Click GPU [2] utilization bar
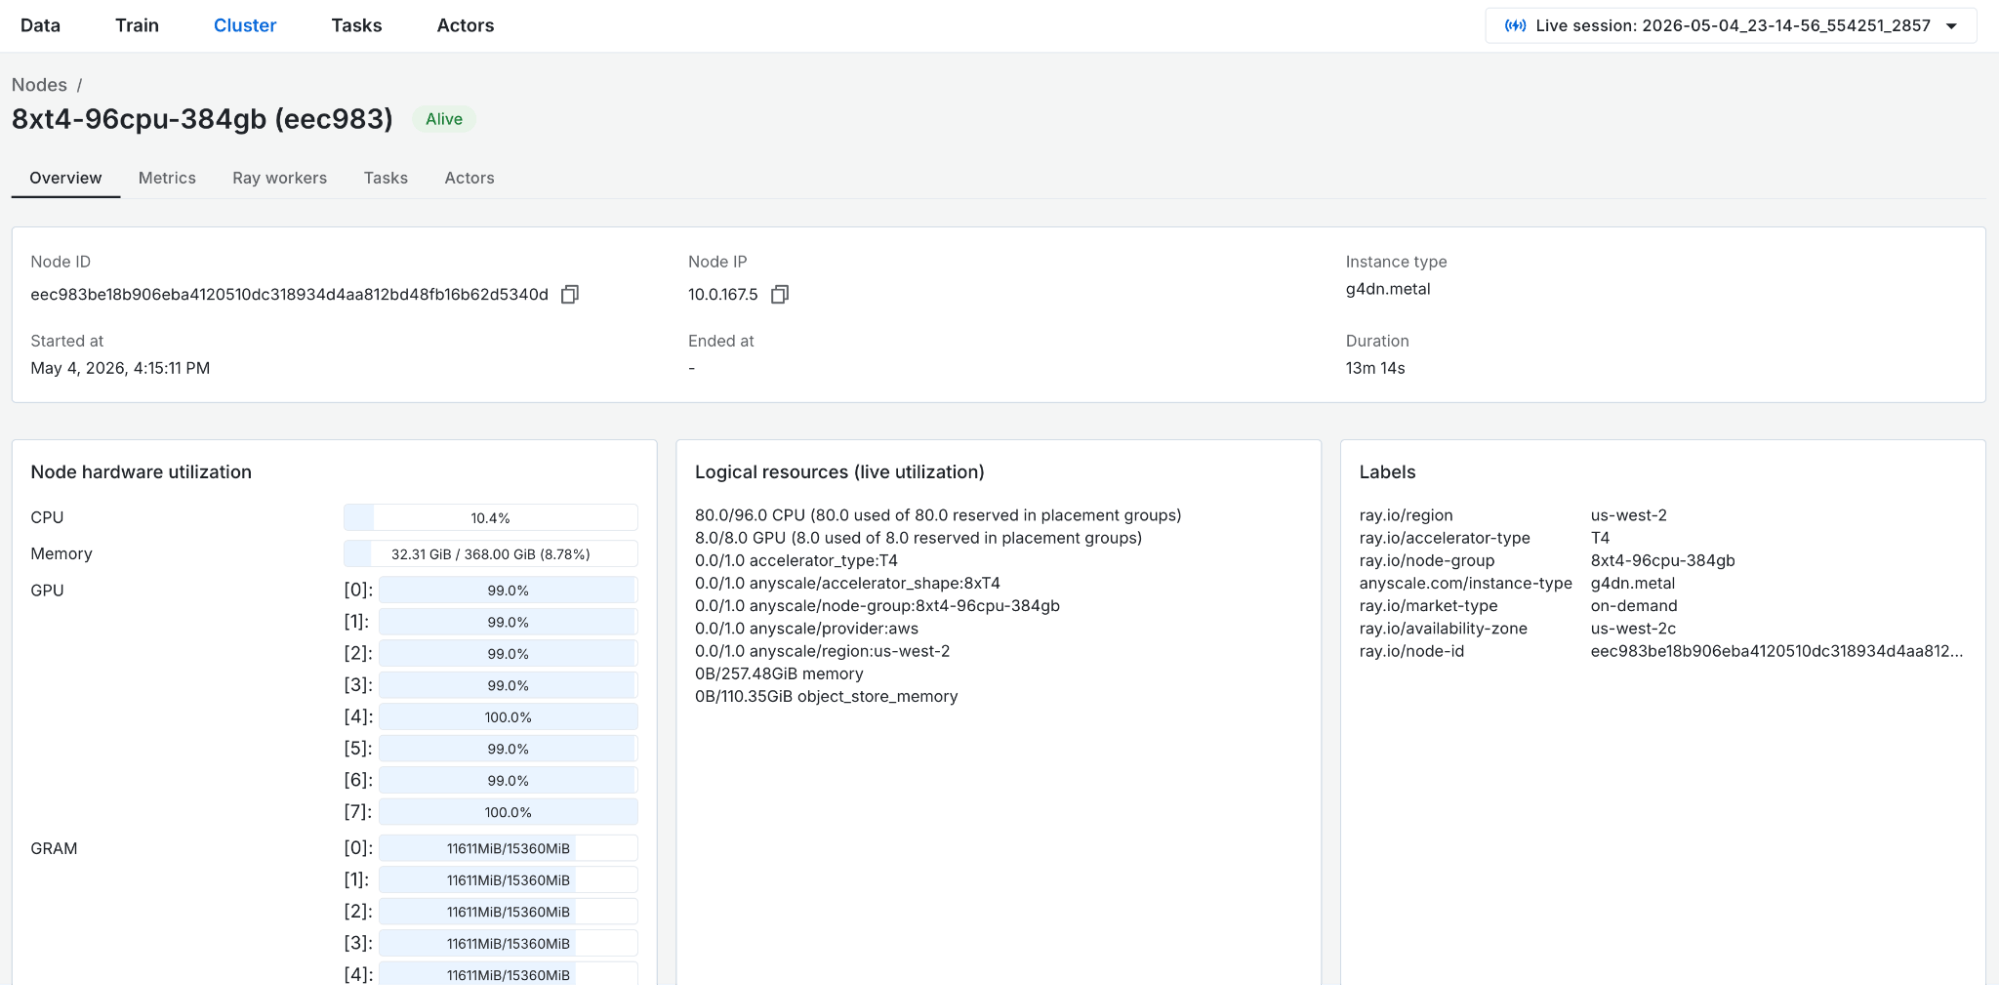The height and width of the screenshot is (985, 1999). [508, 654]
